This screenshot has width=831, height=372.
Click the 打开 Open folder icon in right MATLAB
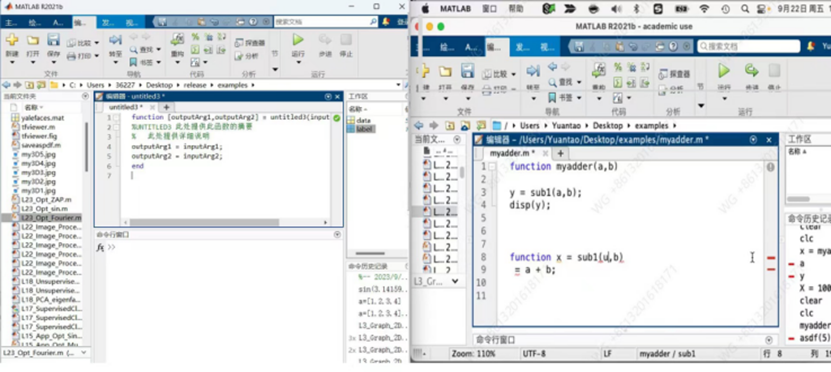445,71
